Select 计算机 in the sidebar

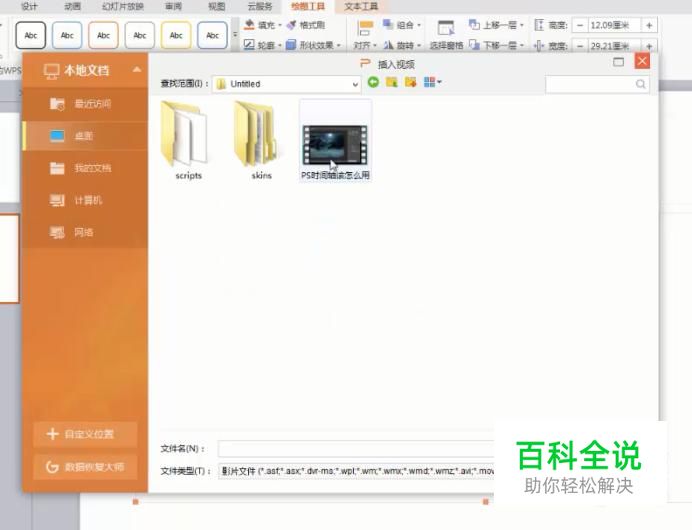85,200
